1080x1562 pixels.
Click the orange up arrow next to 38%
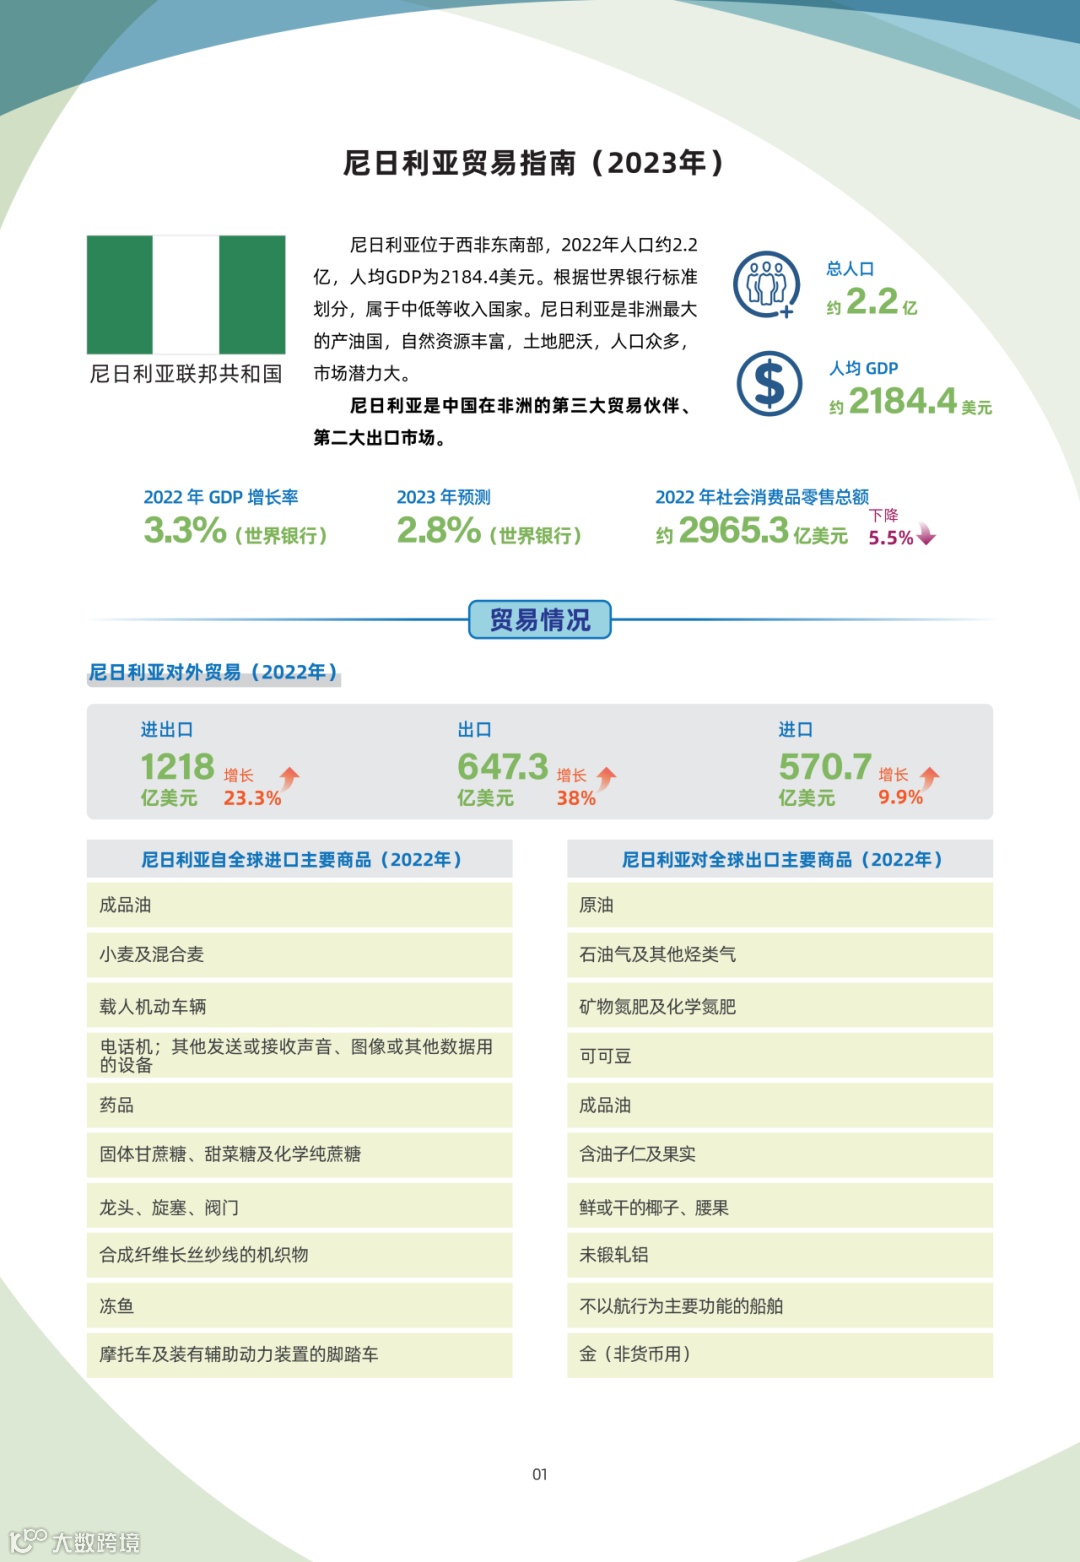pyautogui.click(x=606, y=779)
